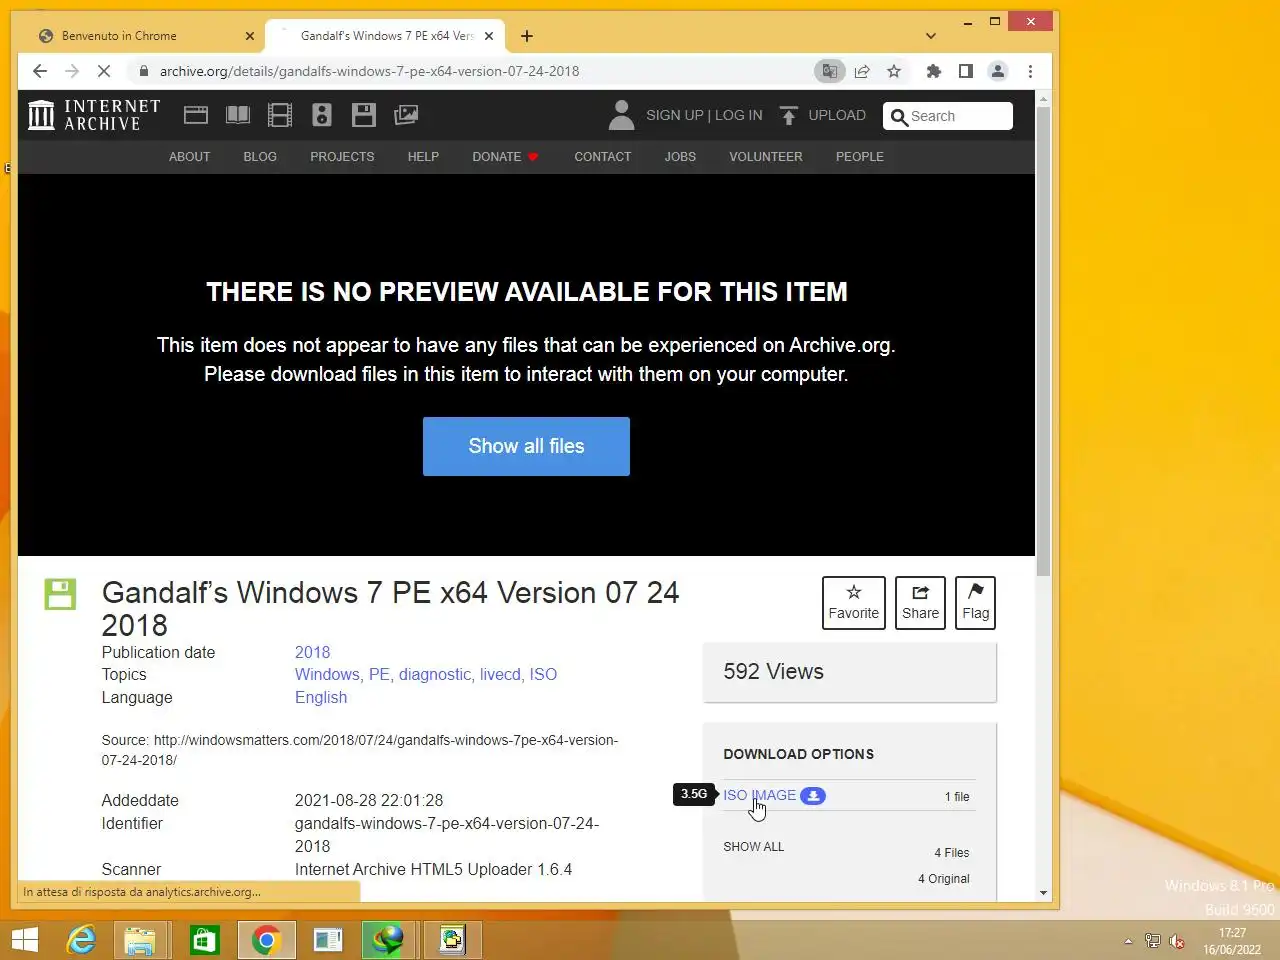Select the Gandalf's Windows 7 PE tab
1280x960 pixels.
point(385,36)
